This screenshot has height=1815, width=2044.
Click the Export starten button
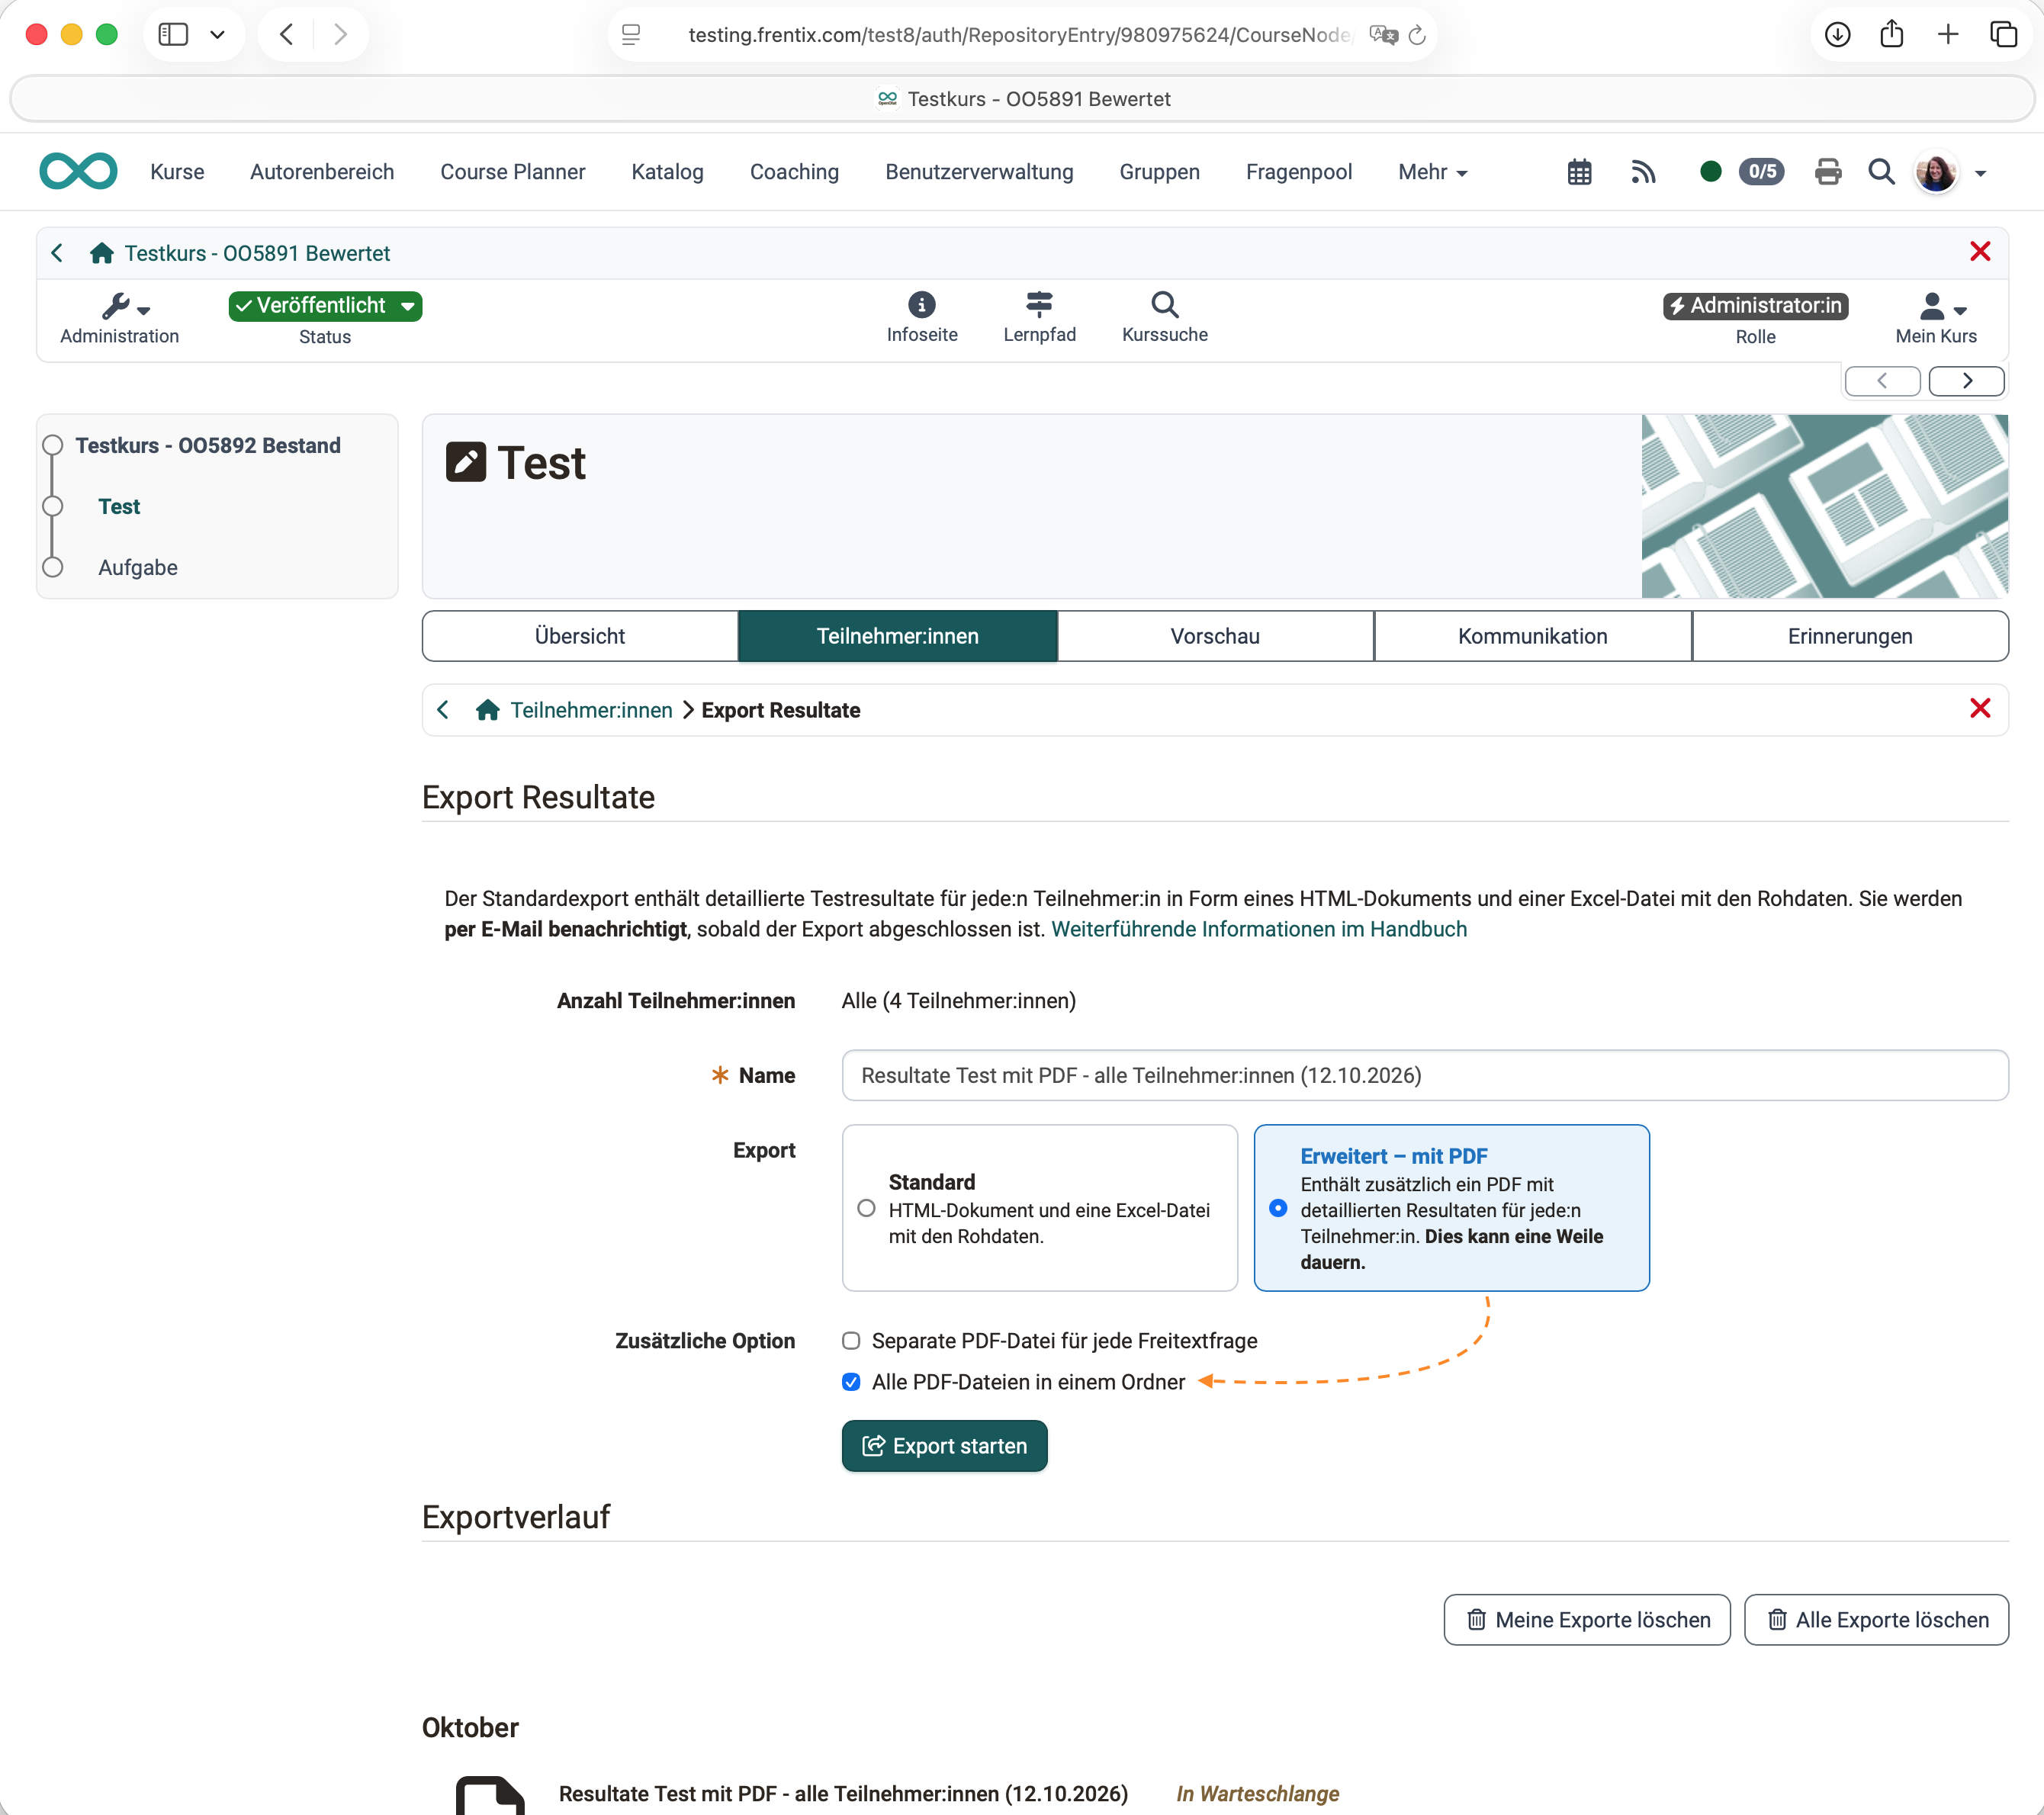pyautogui.click(x=944, y=1446)
